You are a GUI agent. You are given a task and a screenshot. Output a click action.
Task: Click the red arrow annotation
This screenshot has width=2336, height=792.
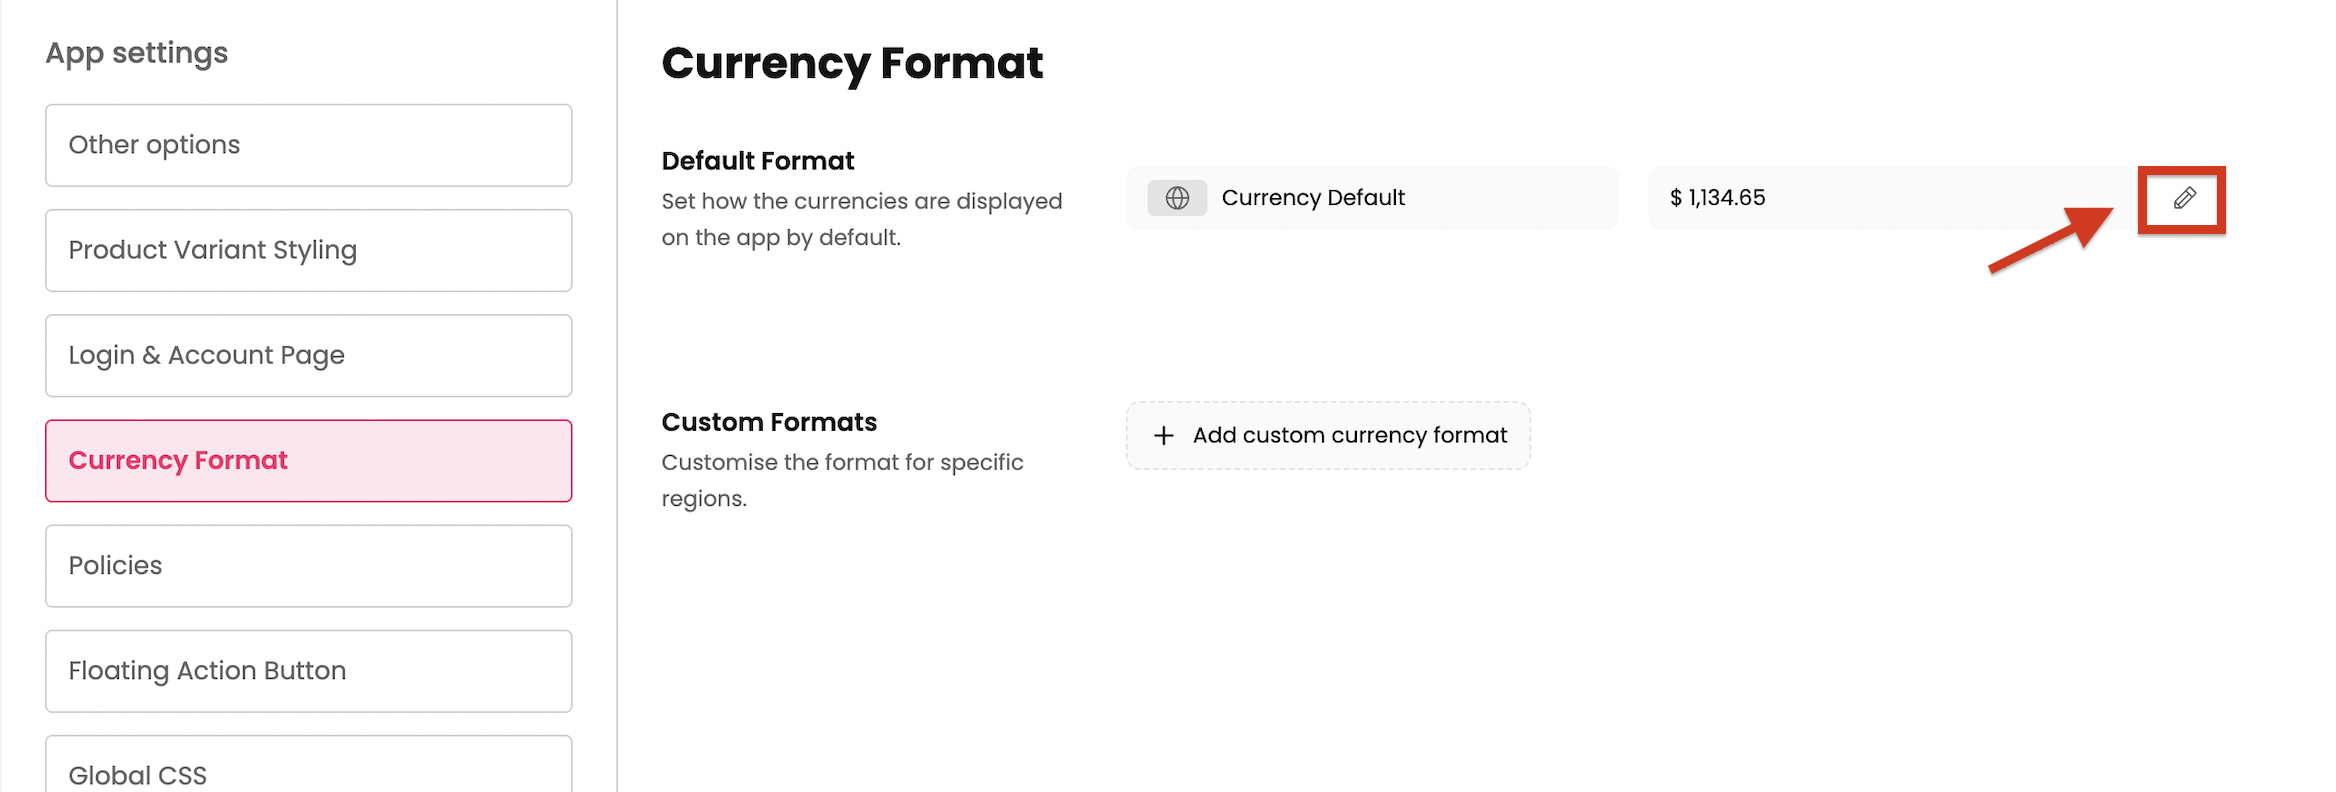click(2050, 240)
